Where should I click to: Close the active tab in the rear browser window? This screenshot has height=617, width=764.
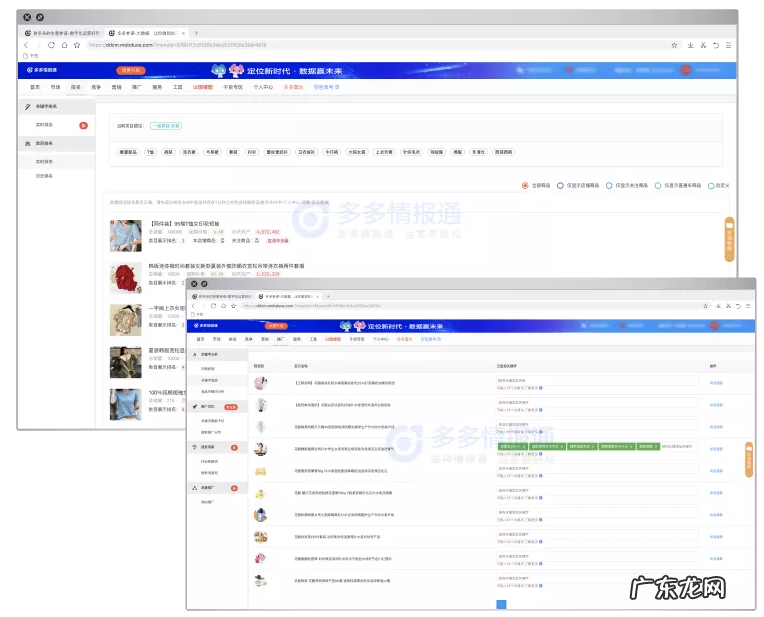[183, 33]
